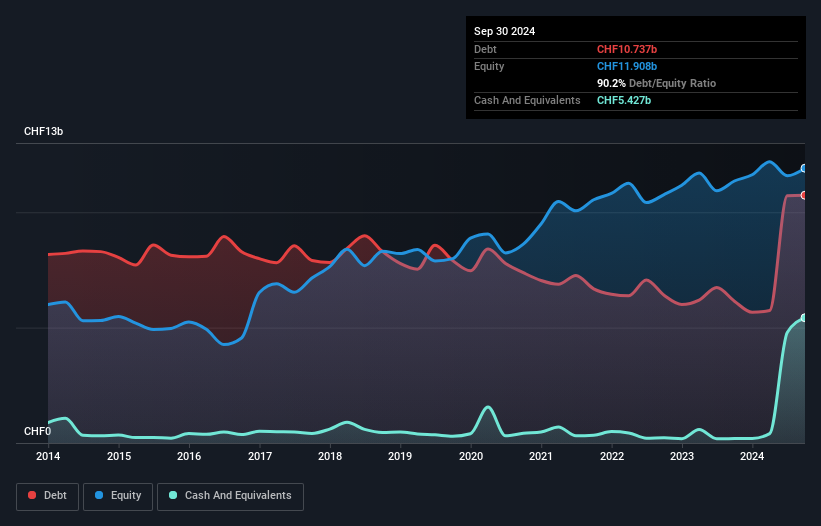Select the 2024 x-axis label
The height and width of the screenshot is (526, 821).
(x=752, y=456)
